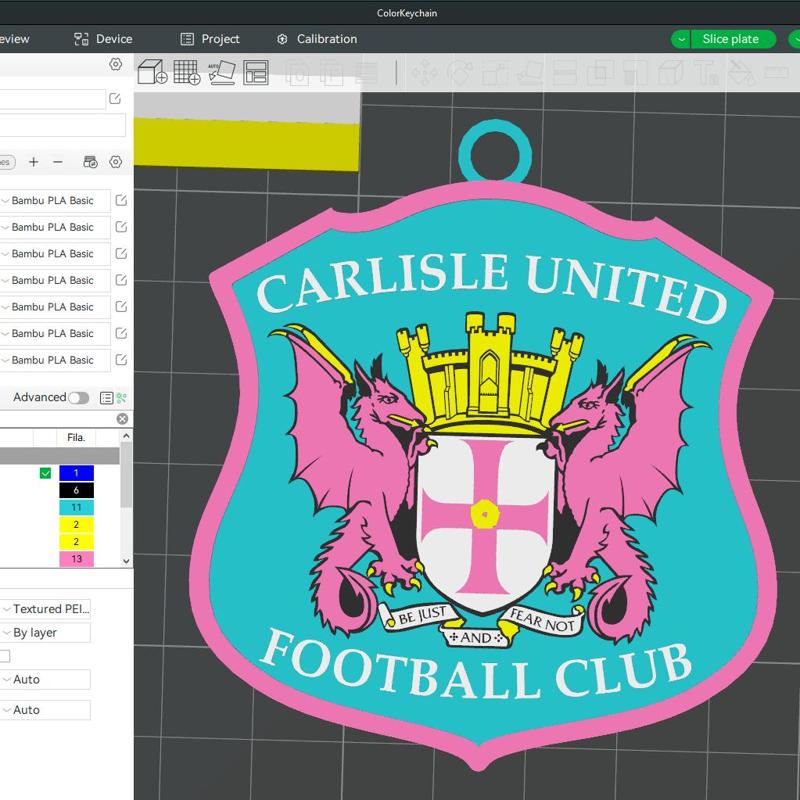Open the first Bambu PLA Basic filament dropdown

point(50,201)
